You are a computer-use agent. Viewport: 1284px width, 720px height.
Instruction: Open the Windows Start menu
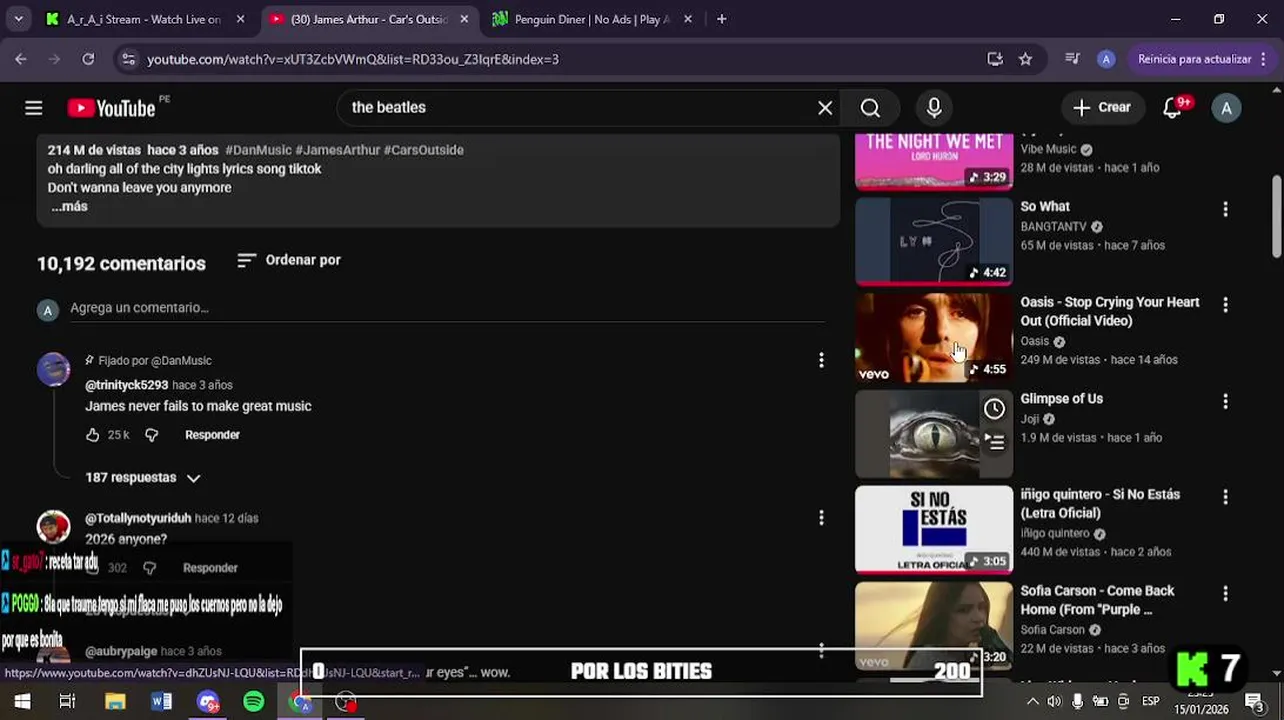click(21, 702)
